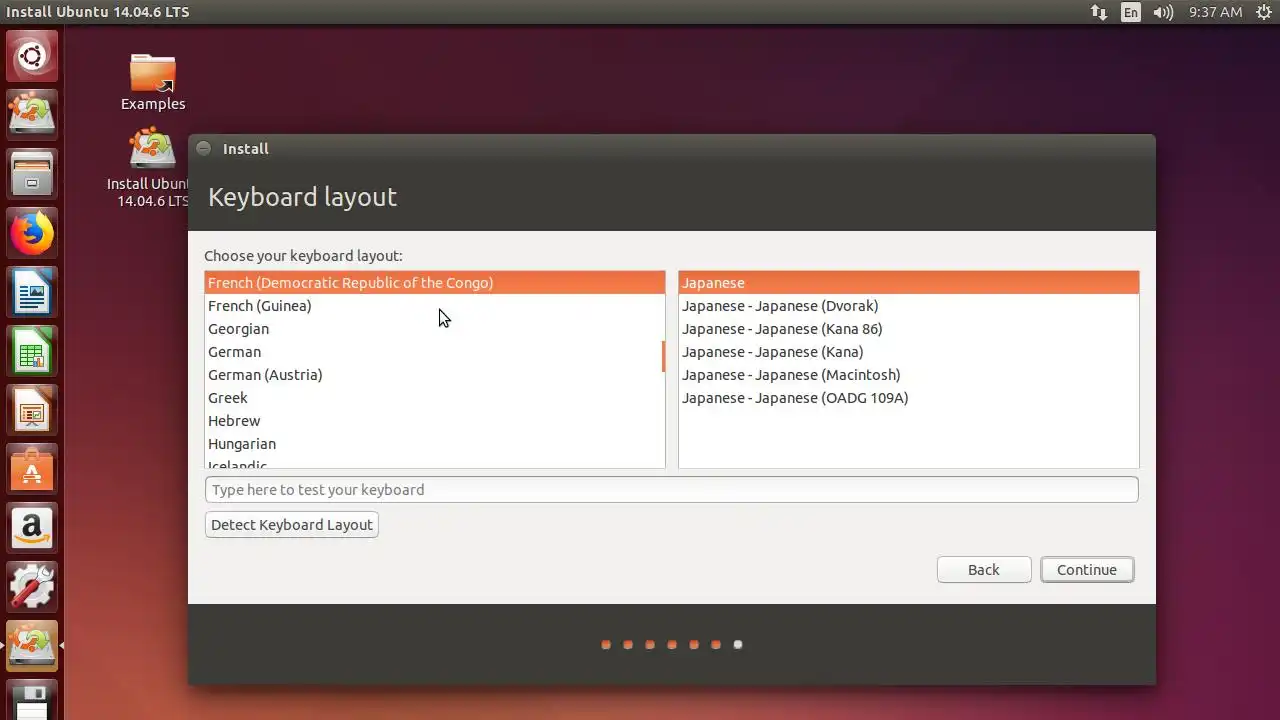Open the En keyboard language indicator
The height and width of the screenshot is (720, 1280).
click(x=1130, y=12)
